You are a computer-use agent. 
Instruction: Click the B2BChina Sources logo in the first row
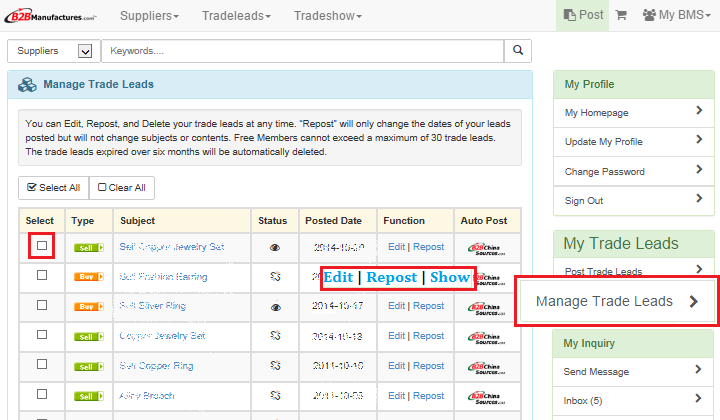coord(485,247)
